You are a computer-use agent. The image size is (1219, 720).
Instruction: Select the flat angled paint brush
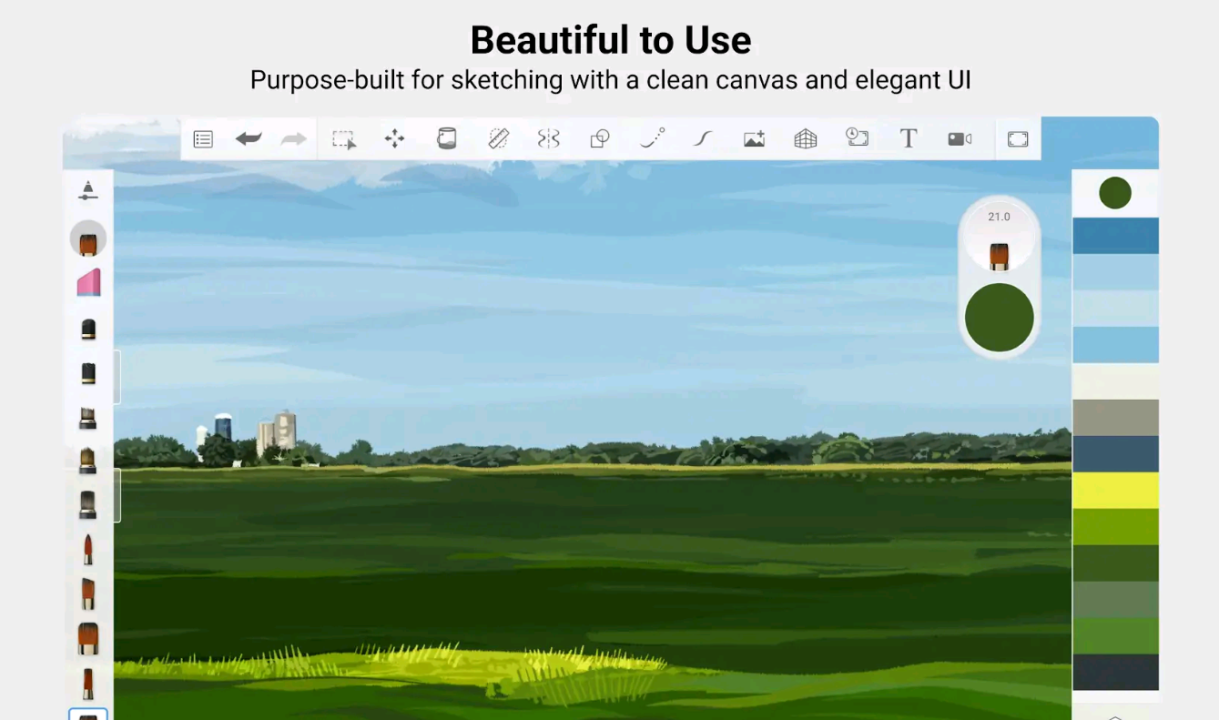(88, 593)
